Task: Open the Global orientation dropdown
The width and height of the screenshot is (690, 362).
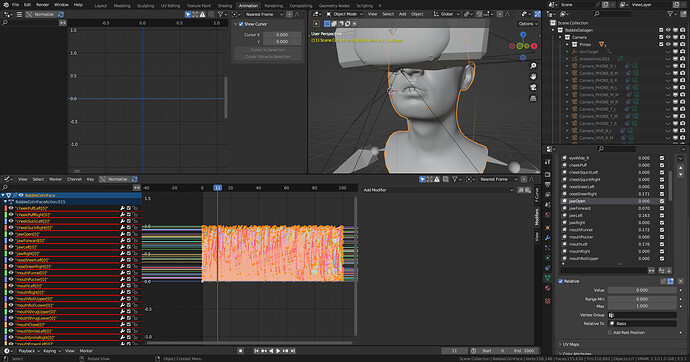Action: point(446,14)
